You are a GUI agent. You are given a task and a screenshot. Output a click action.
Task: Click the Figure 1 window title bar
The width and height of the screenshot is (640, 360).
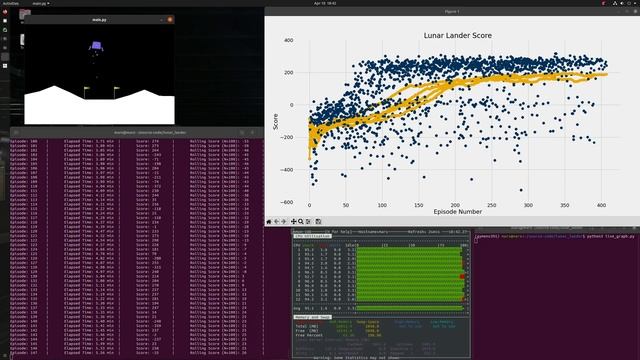tap(452, 11)
